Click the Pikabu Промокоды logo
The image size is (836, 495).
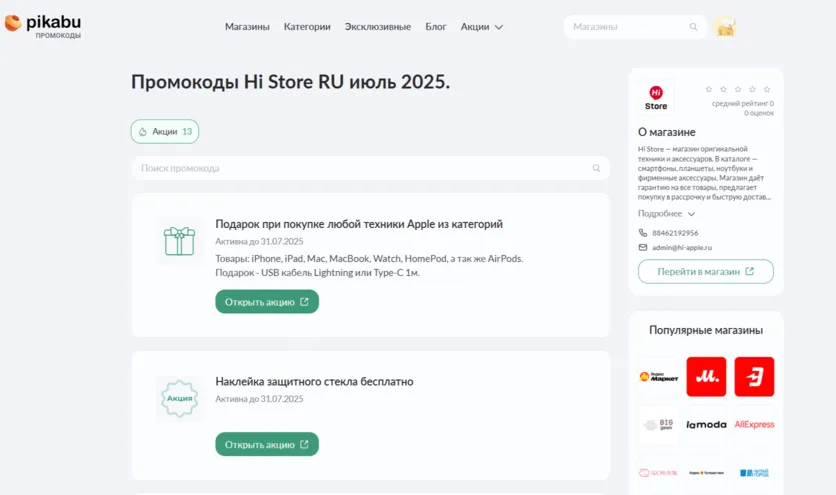point(43,26)
